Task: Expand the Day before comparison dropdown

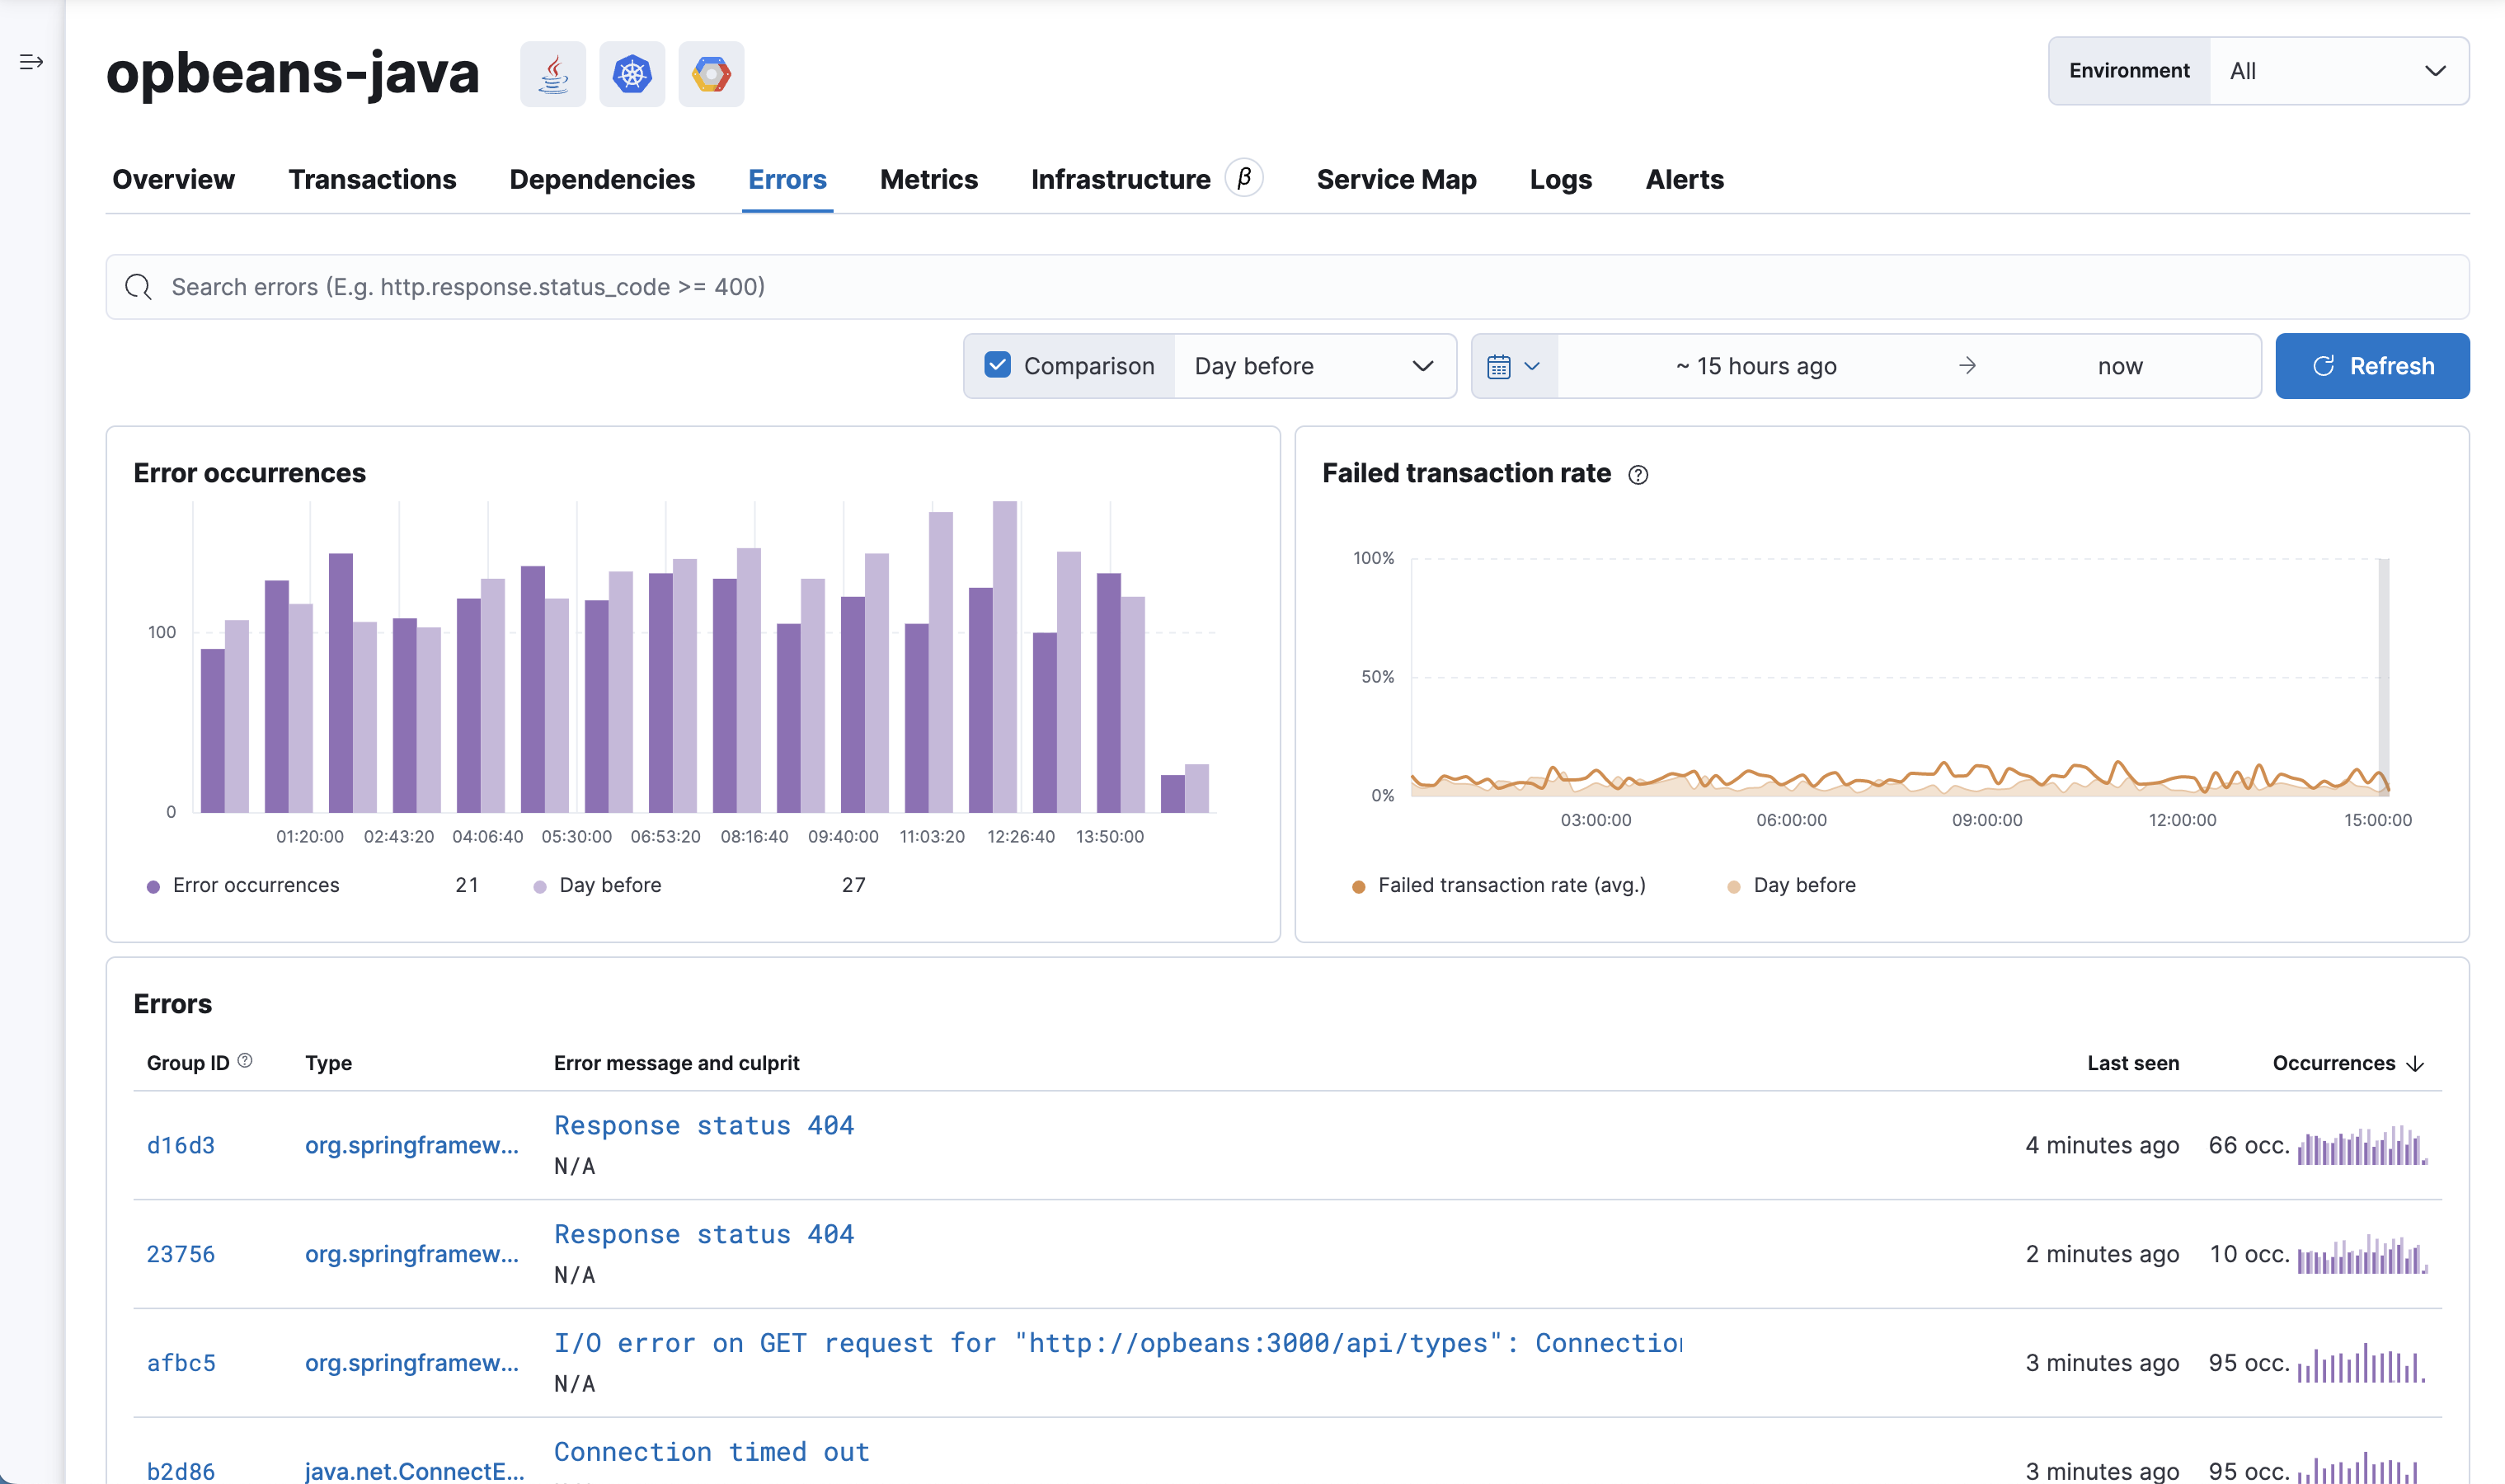Action: (1314, 366)
